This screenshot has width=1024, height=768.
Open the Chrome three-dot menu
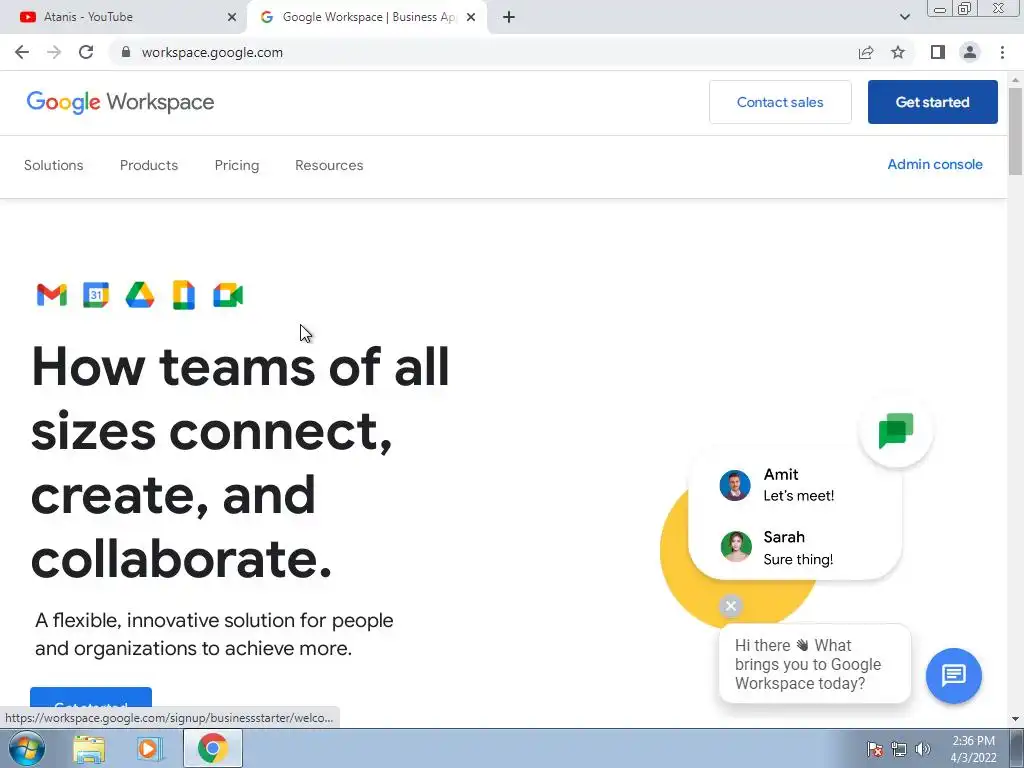click(1002, 52)
